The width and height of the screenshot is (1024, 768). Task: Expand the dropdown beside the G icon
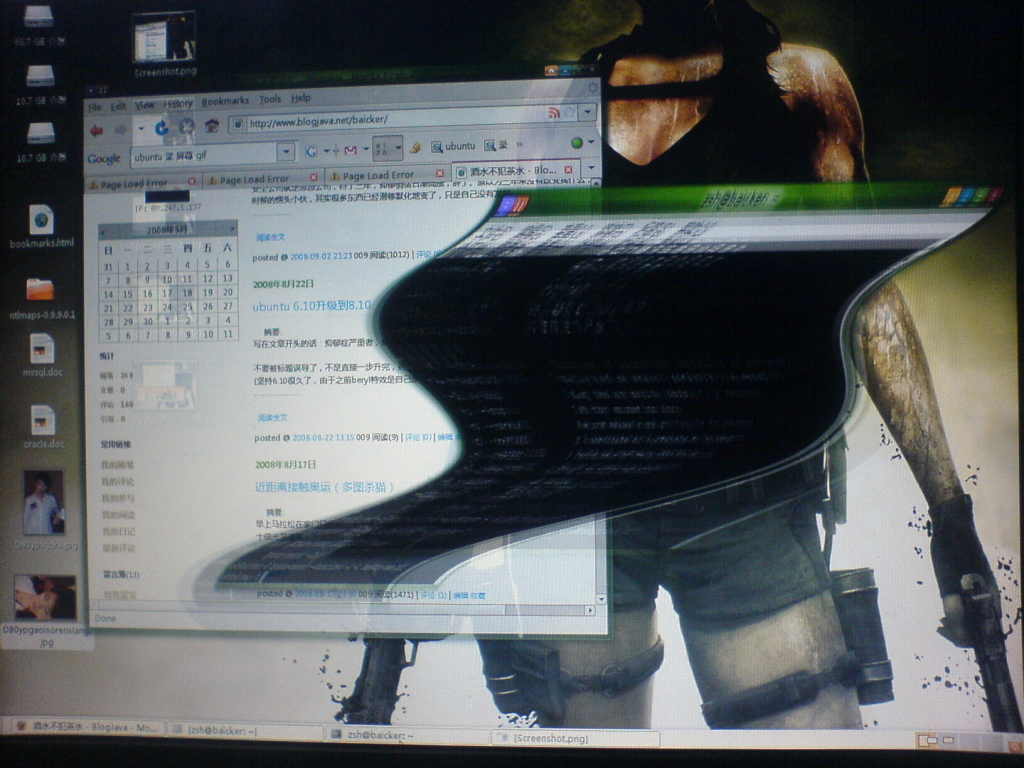[325, 152]
